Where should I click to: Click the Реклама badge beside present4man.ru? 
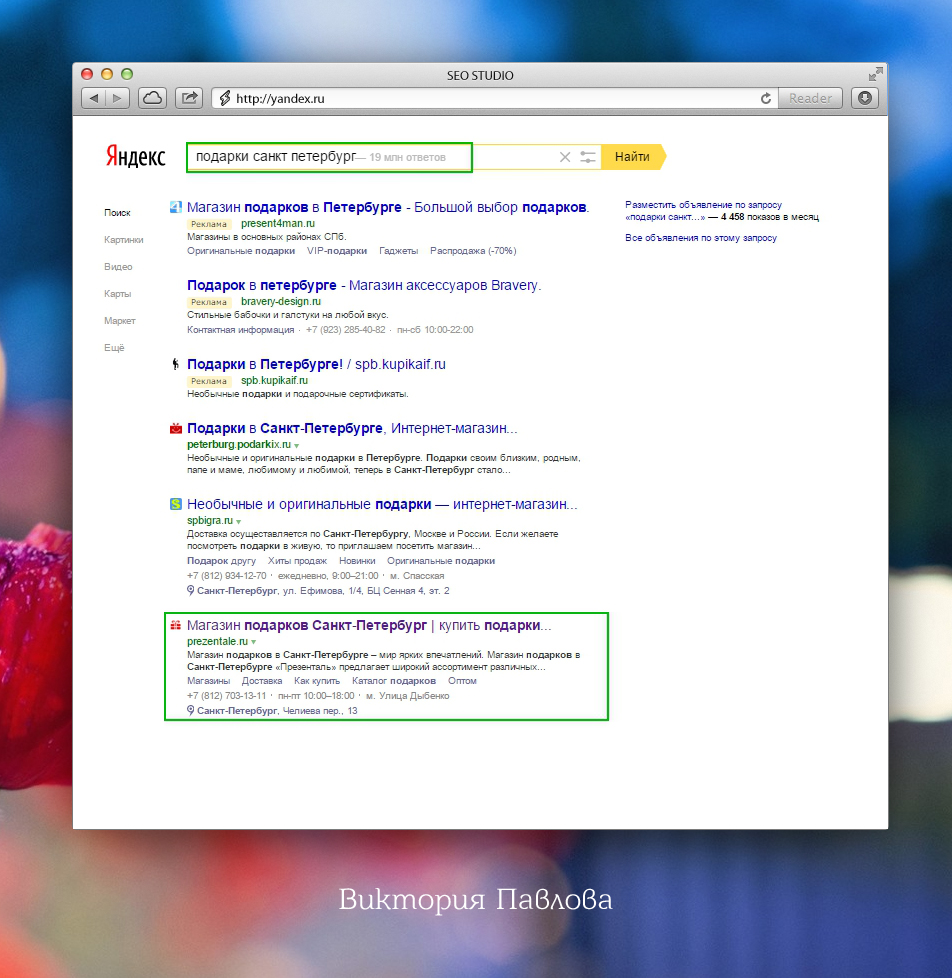tap(209, 224)
